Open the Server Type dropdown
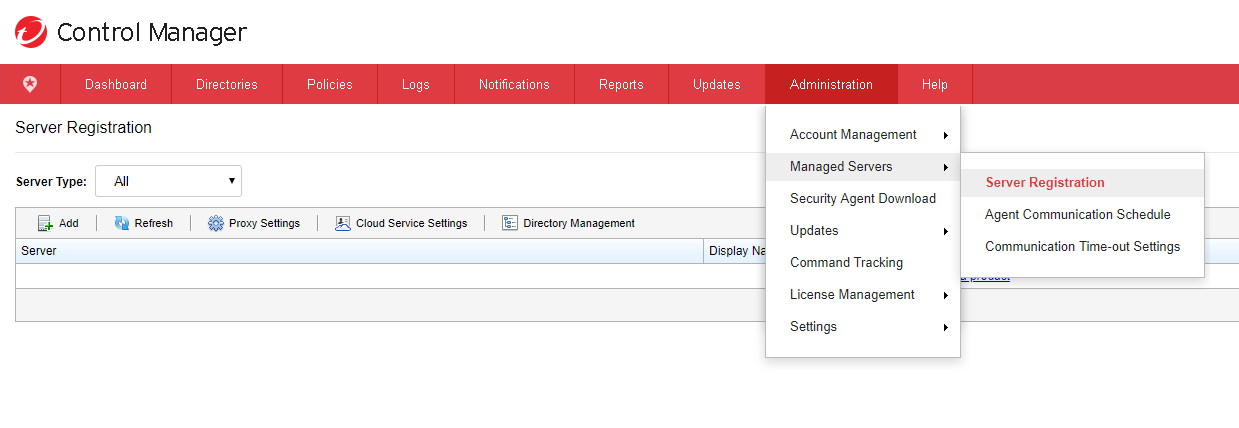The image size is (1239, 428). (x=168, y=181)
